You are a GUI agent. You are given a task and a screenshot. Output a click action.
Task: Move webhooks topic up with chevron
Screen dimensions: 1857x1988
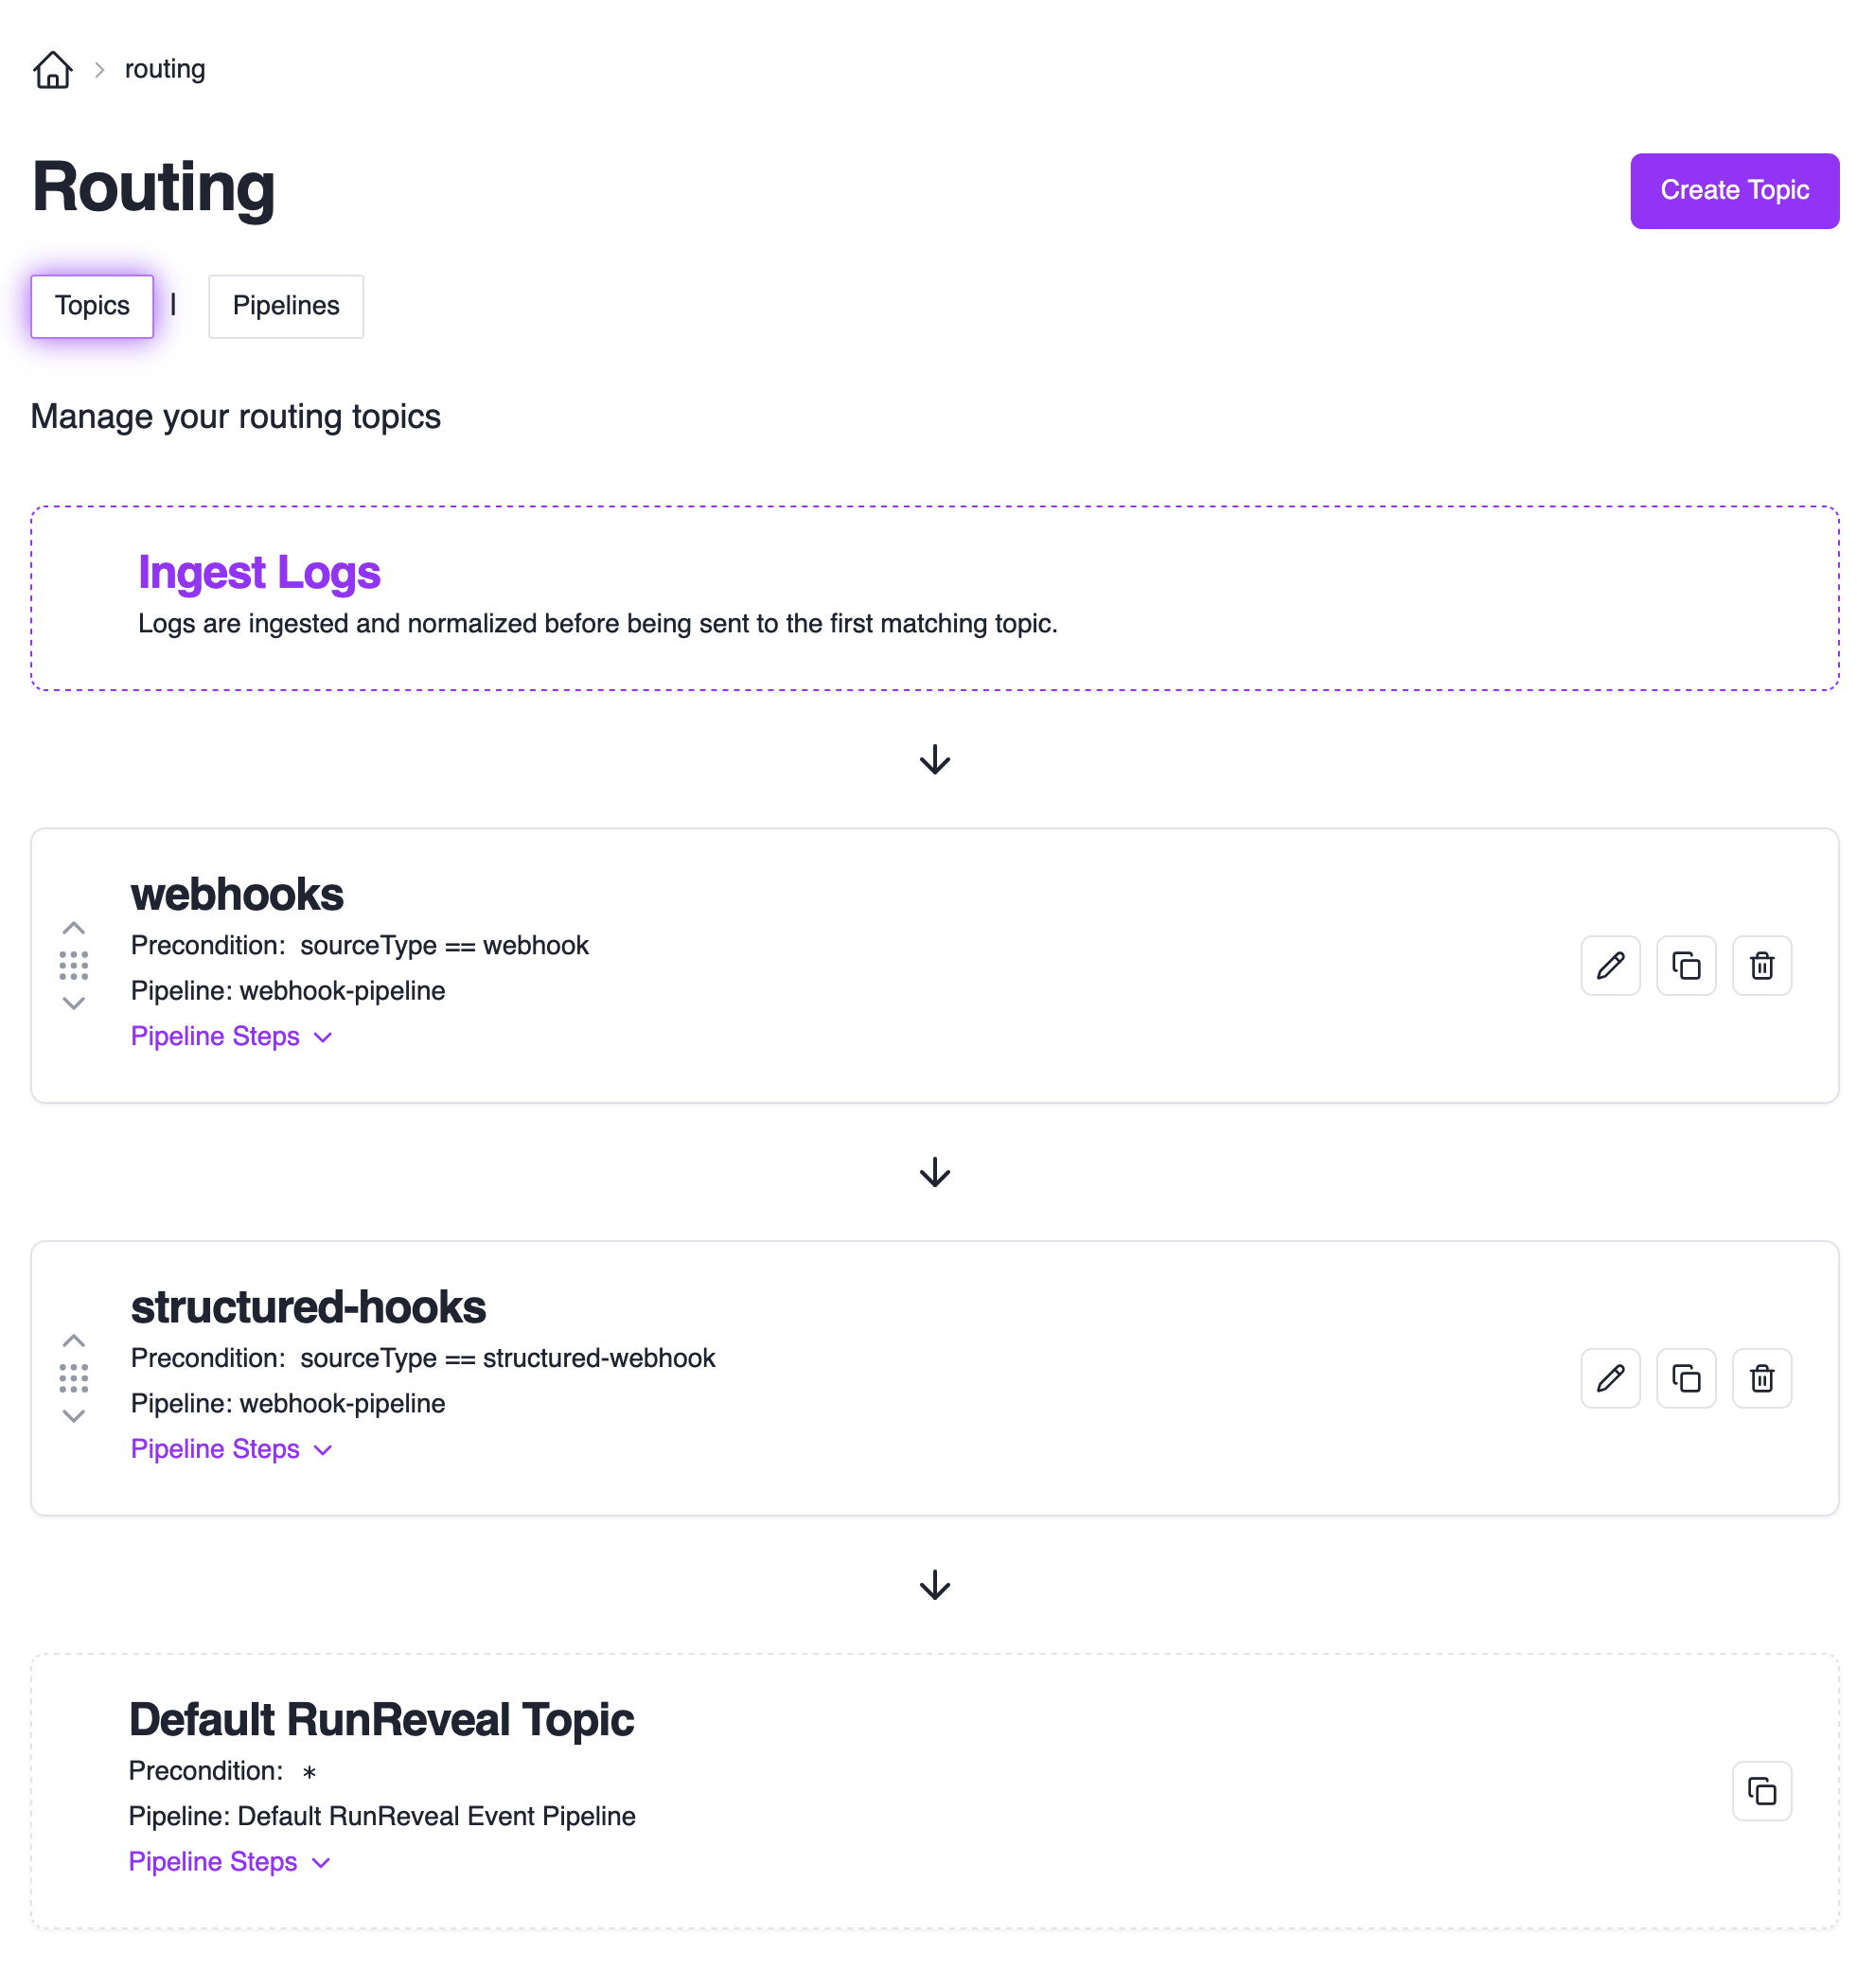point(73,927)
